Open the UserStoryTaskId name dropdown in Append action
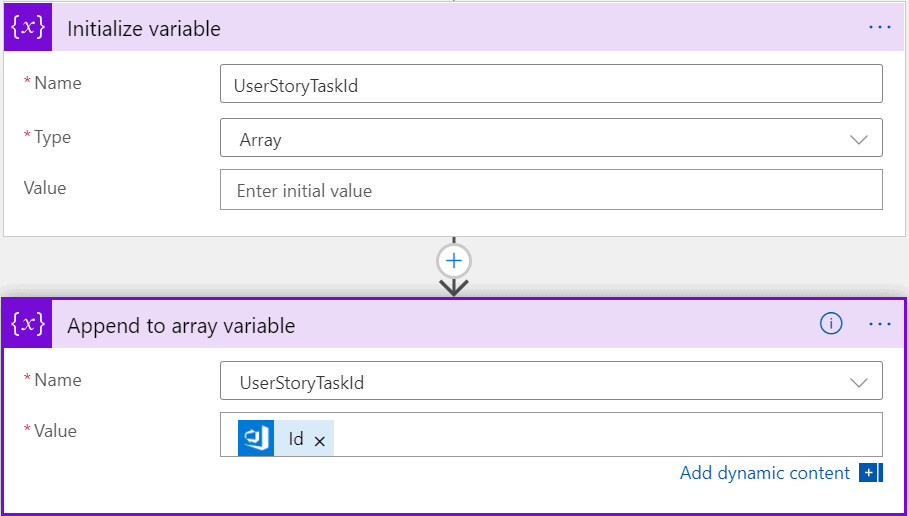 (551, 381)
